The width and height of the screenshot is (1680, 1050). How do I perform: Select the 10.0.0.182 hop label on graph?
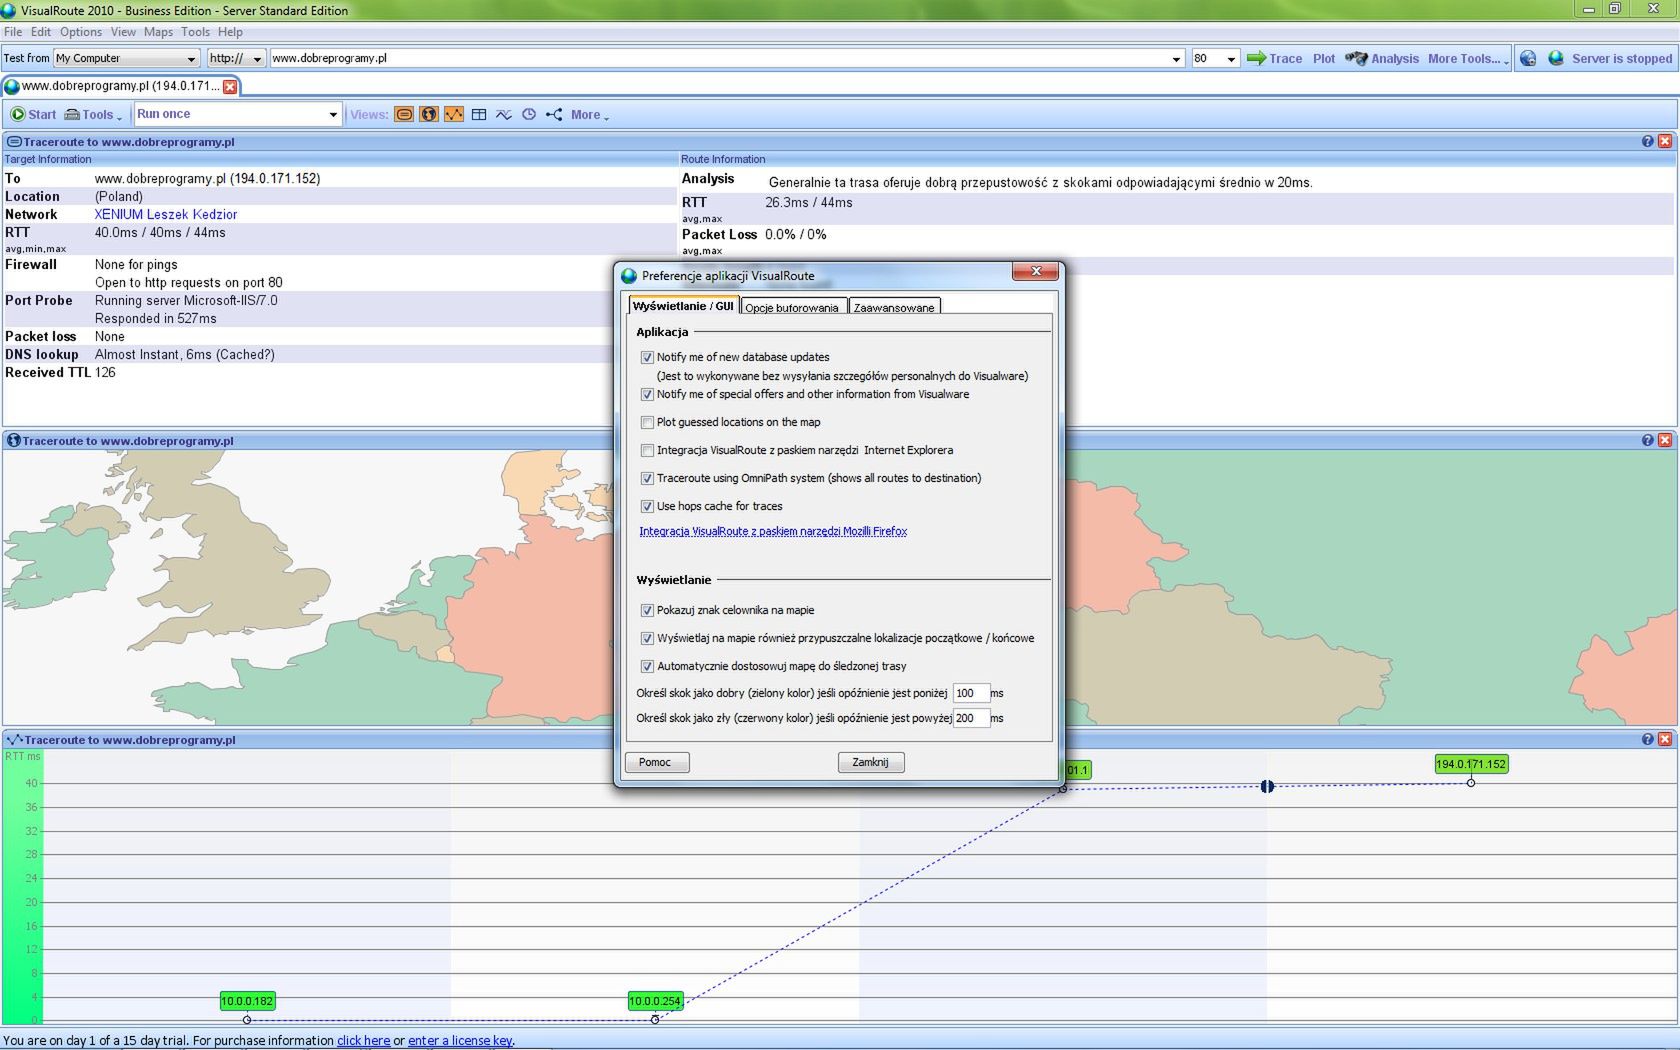point(247,1001)
